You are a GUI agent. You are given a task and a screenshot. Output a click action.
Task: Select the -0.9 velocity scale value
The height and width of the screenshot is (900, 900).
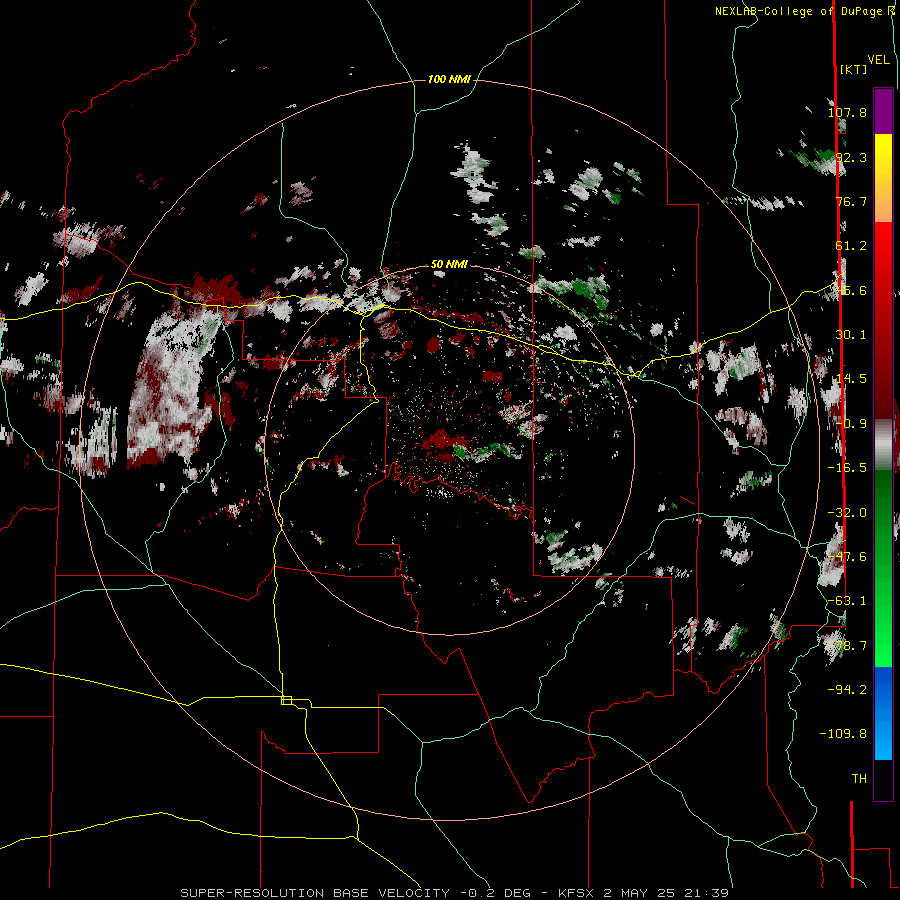click(x=851, y=424)
